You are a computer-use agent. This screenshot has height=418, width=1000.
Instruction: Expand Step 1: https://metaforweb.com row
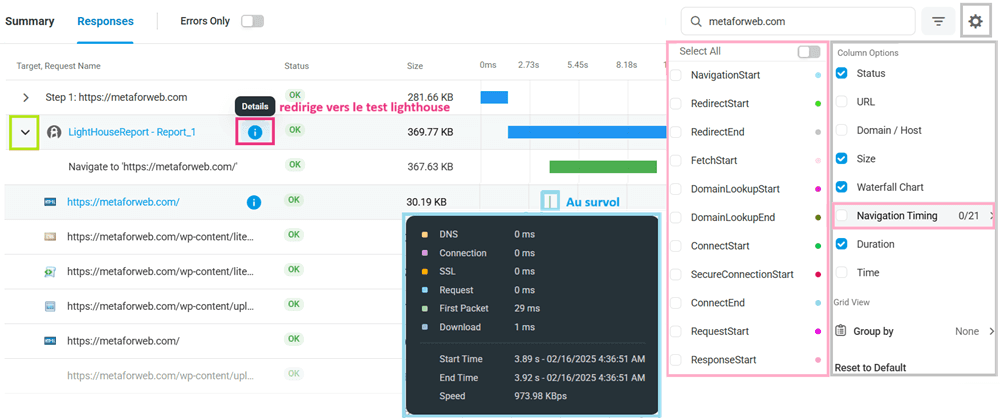pyautogui.click(x=26, y=98)
